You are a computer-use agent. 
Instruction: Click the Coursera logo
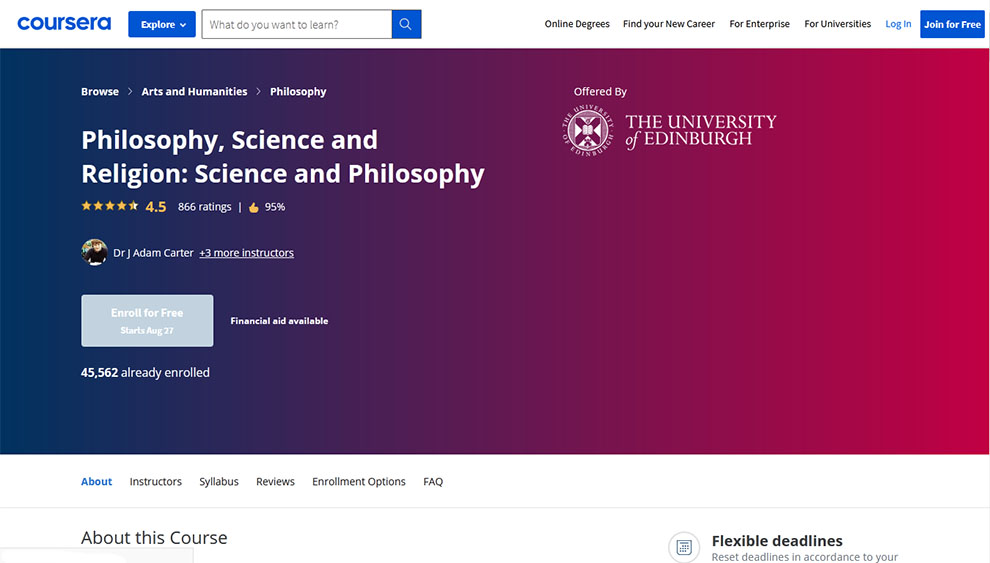pos(64,24)
